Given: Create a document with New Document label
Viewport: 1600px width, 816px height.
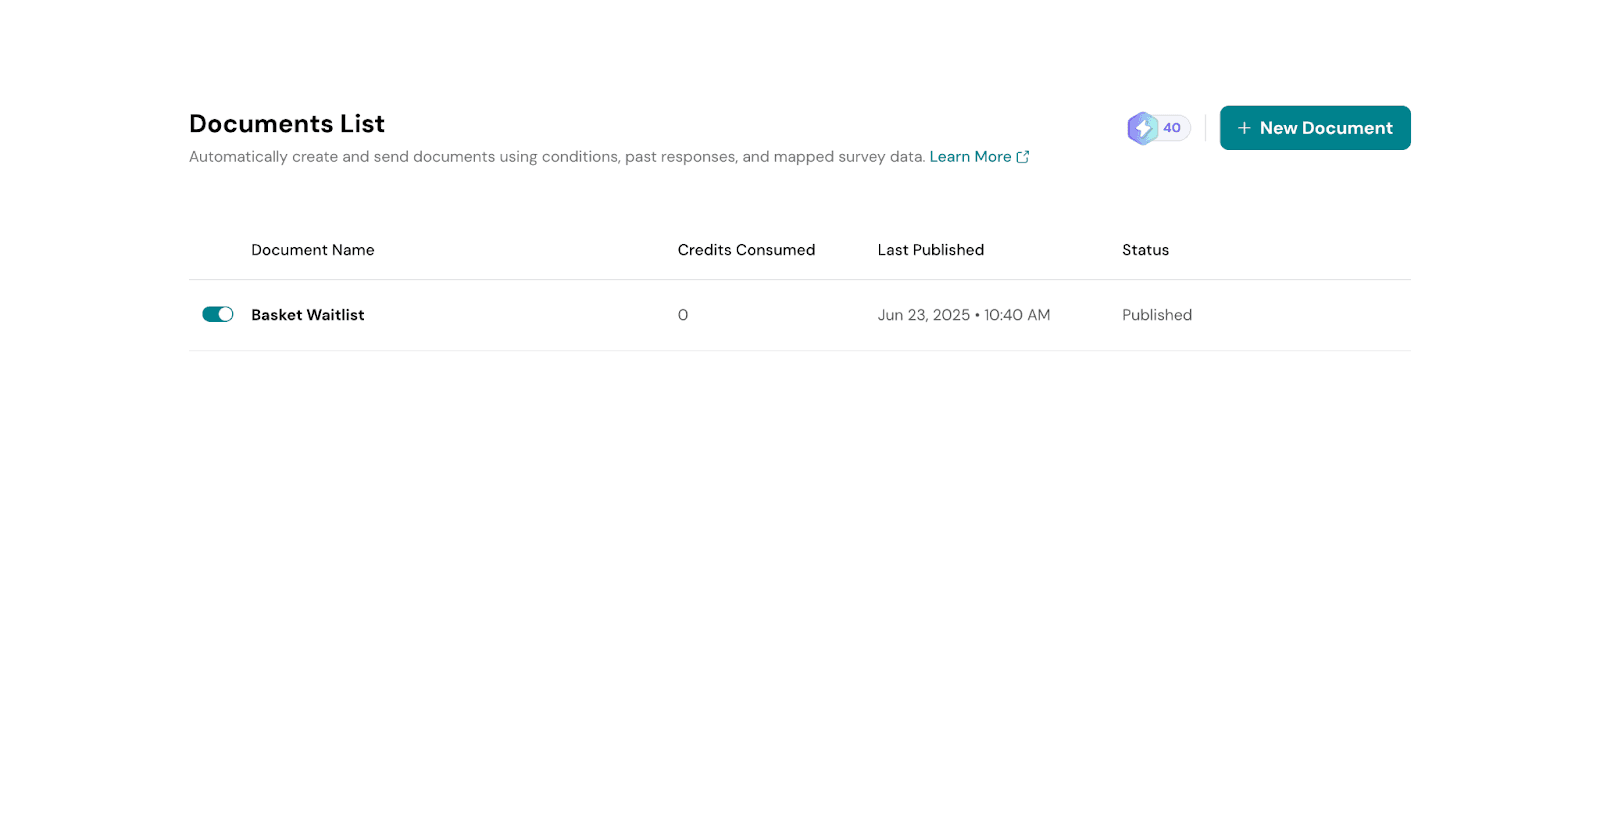Looking at the screenshot, I should [1325, 128].
